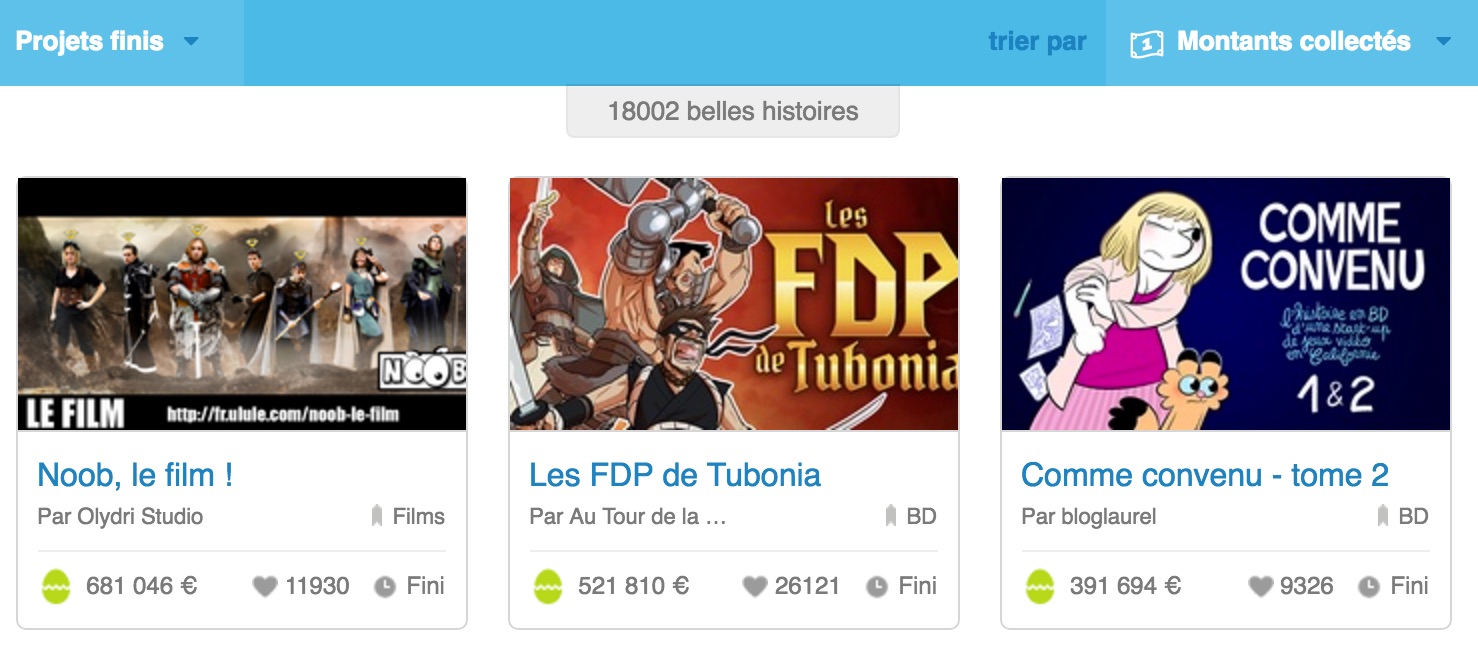Click the clock icon on Les FDP card

coord(877,587)
